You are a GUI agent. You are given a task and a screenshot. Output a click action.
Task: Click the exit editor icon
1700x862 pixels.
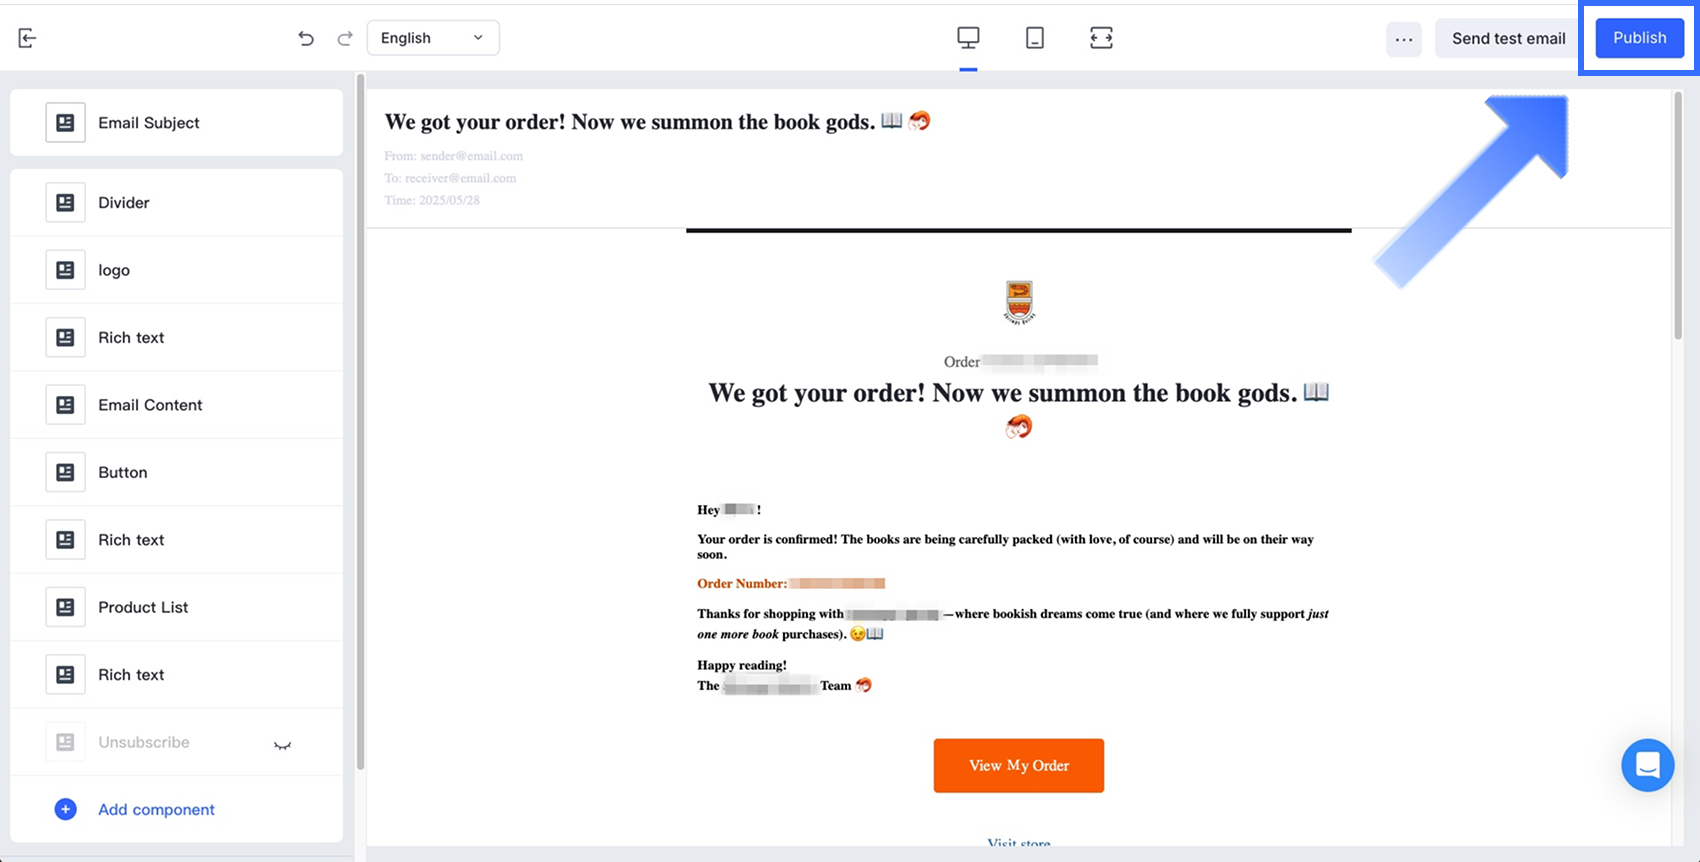click(27, 38)
